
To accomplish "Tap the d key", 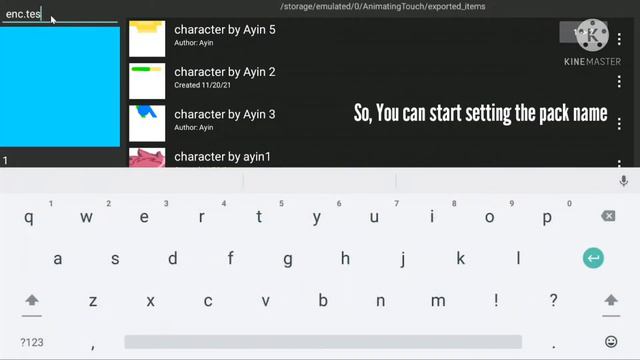I will (173, 259).
